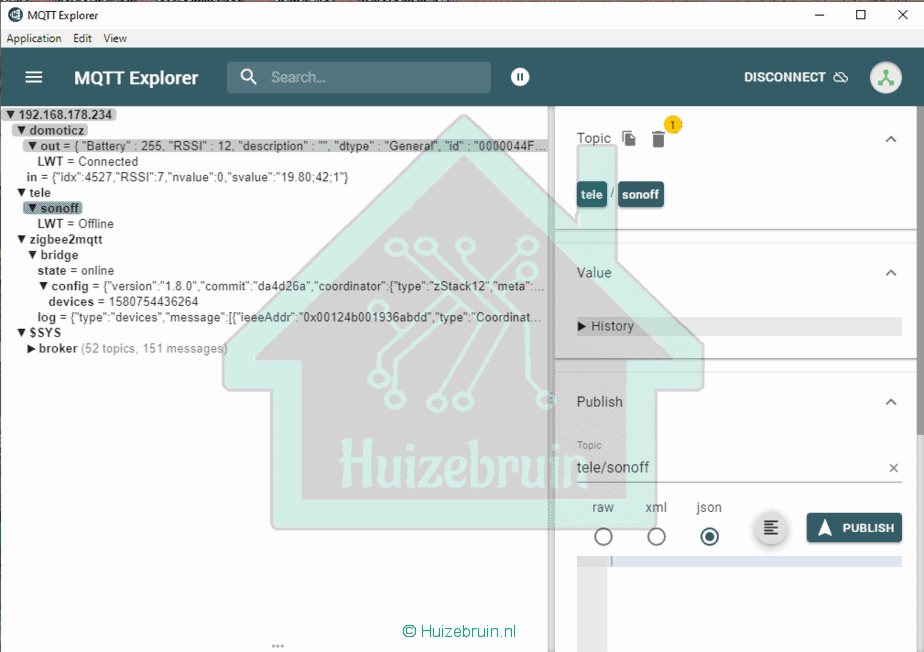The image size is (924, 652).
Task: Select the 'log' topic row
Action: (x=289, y=317)
